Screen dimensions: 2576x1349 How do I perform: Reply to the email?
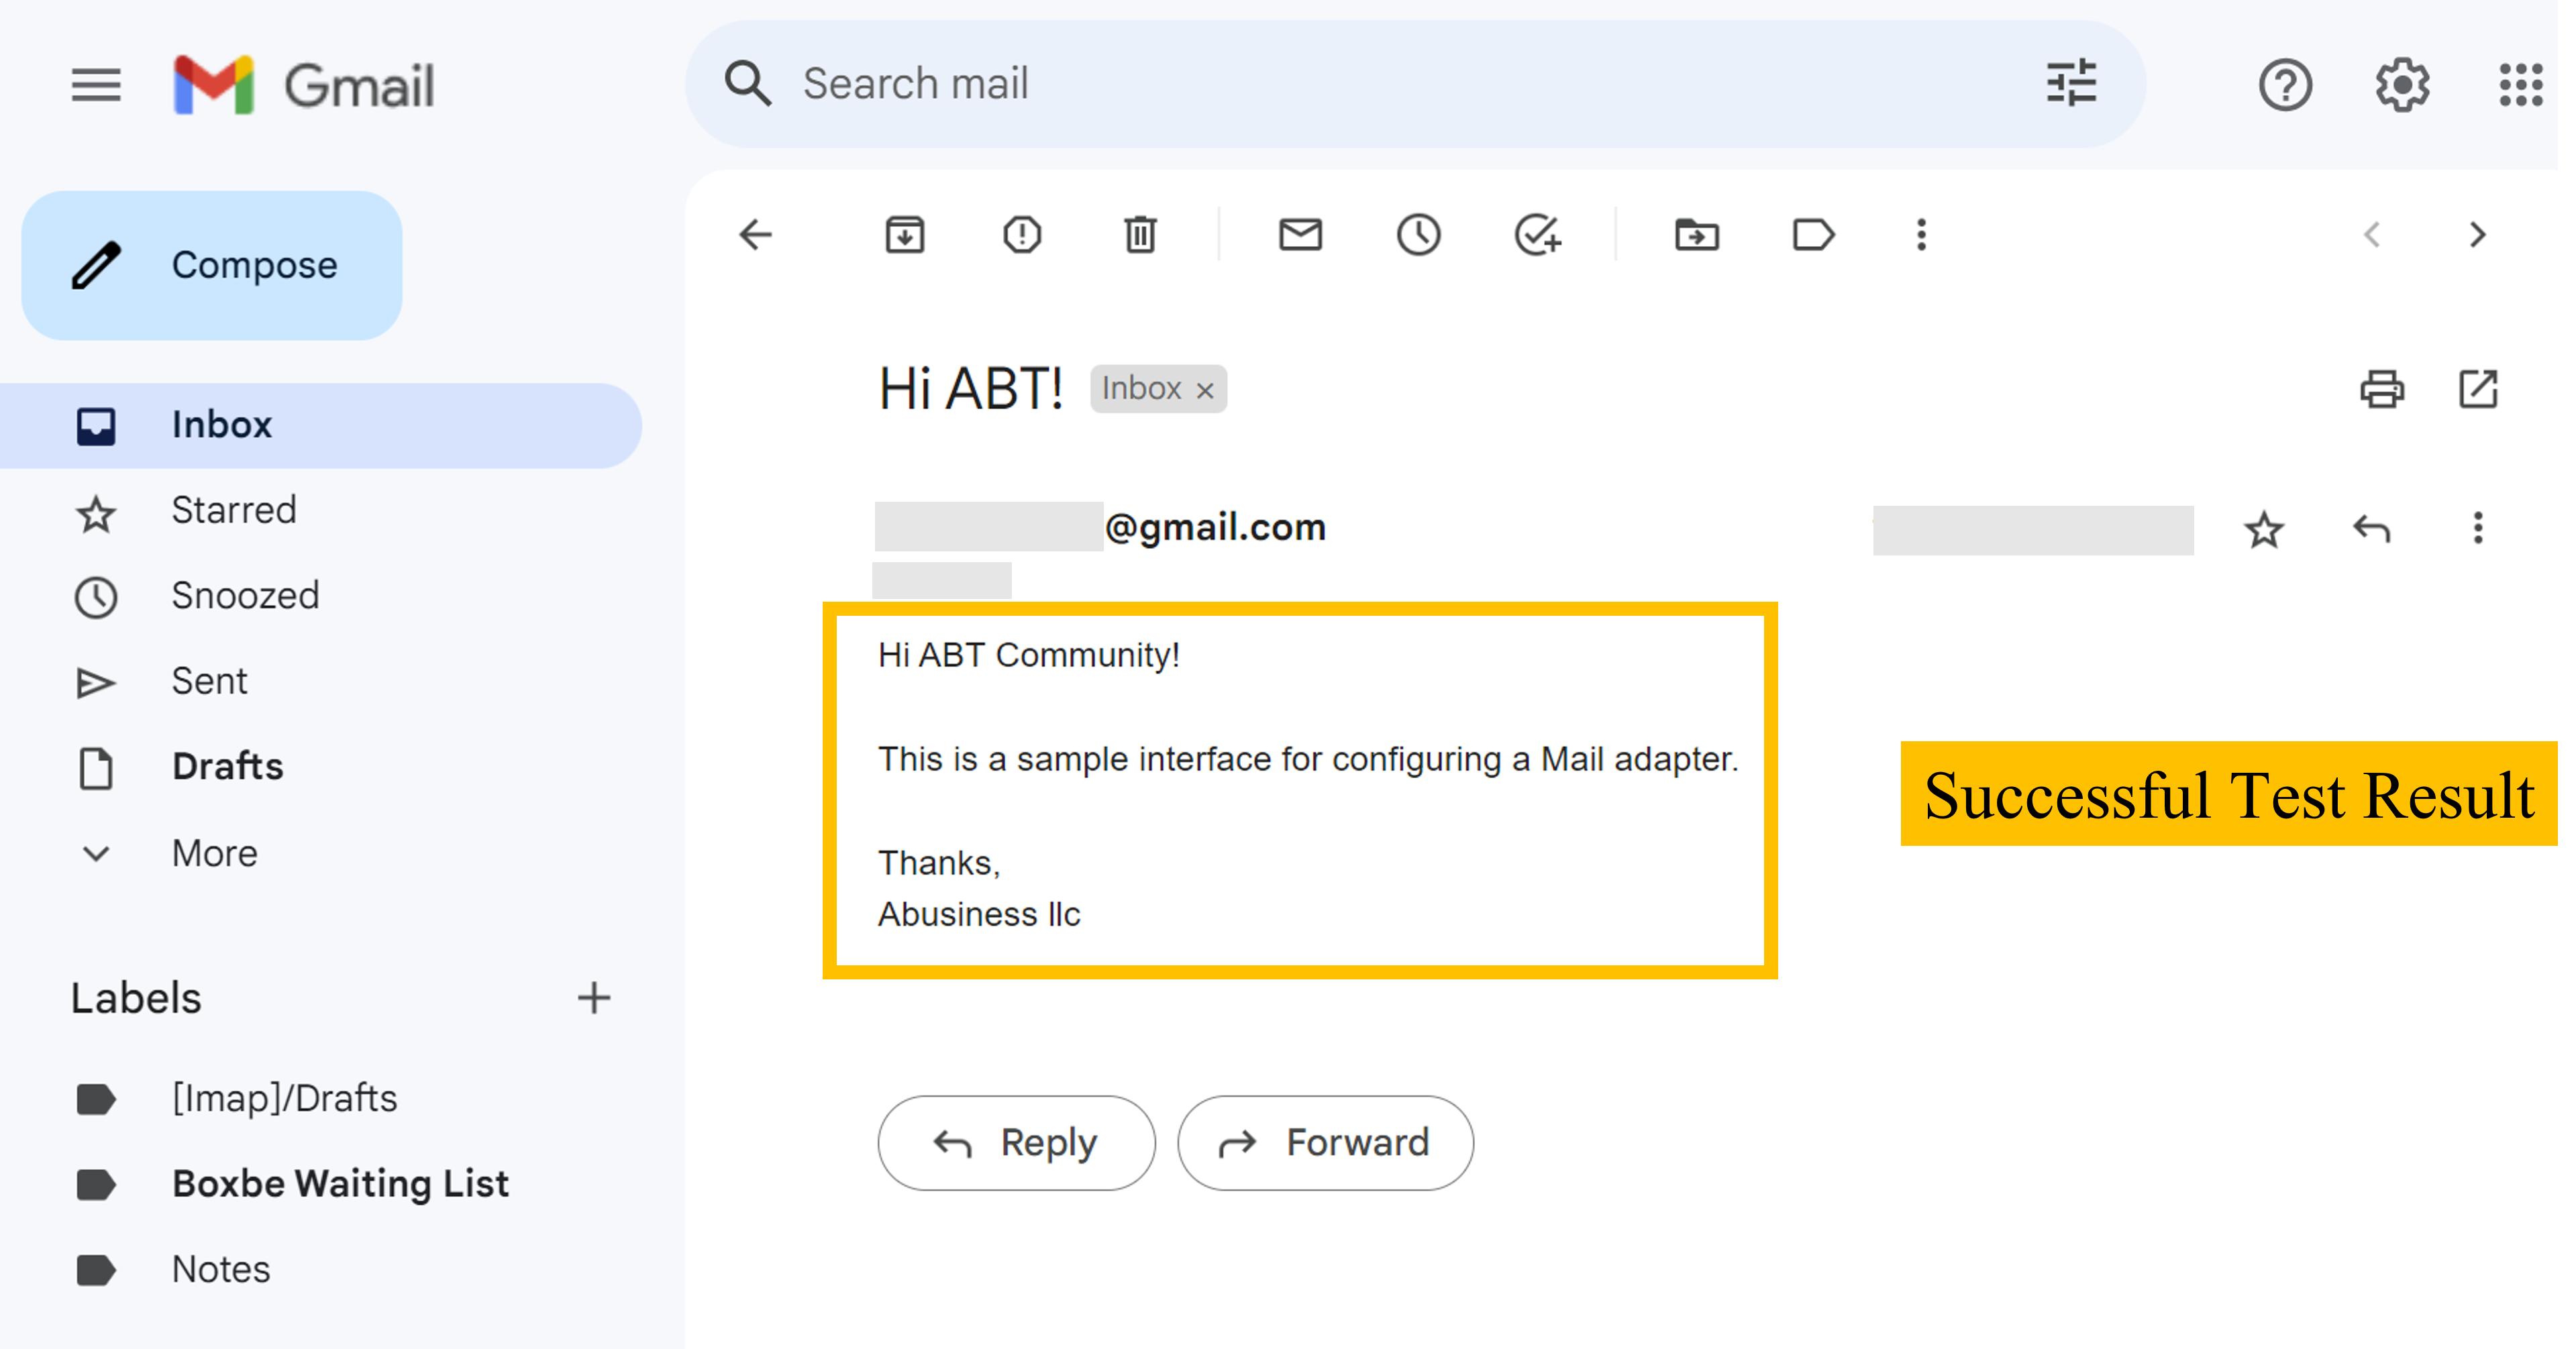(x=1016, y=1142)
